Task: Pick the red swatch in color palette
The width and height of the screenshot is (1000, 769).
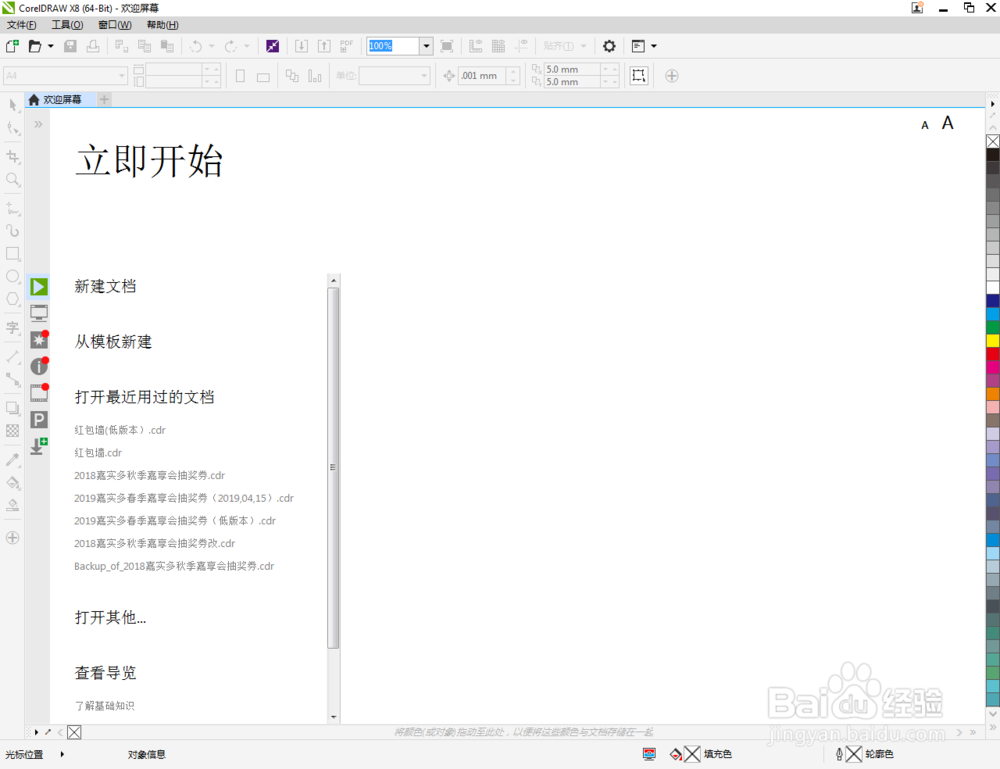Action: (993, 354)
